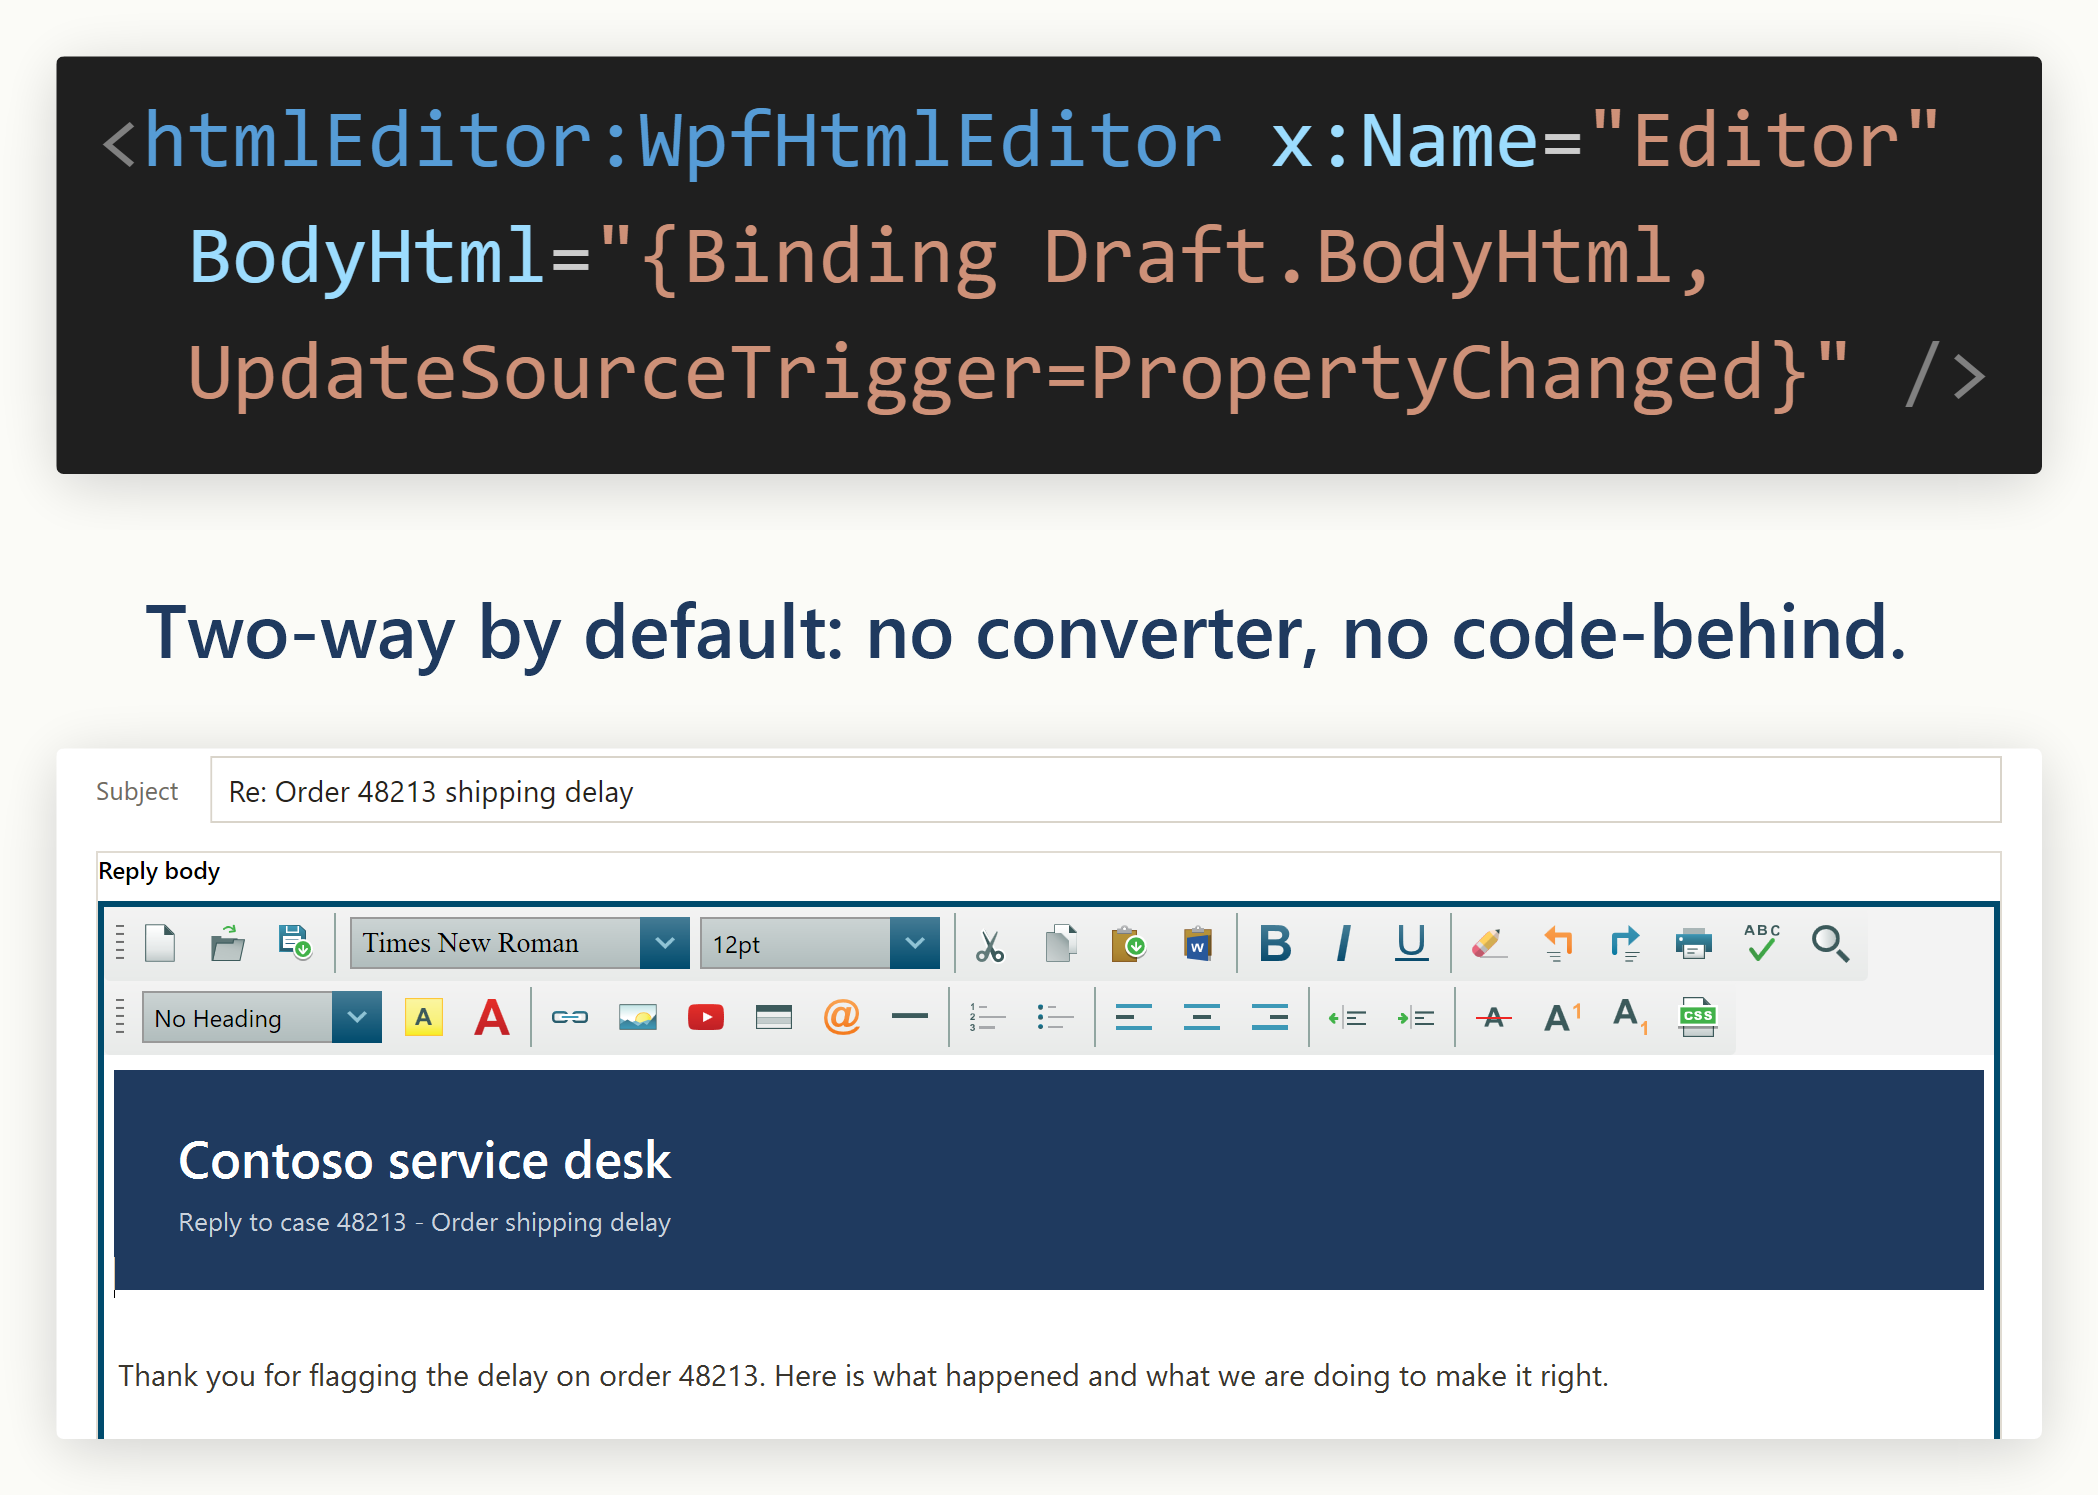Click the Subject text field

pyautogui.click(x=1105, y=790)
